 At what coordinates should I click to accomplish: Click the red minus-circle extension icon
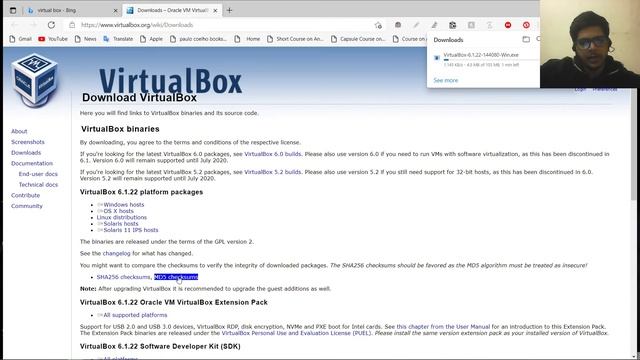point(508,25)
